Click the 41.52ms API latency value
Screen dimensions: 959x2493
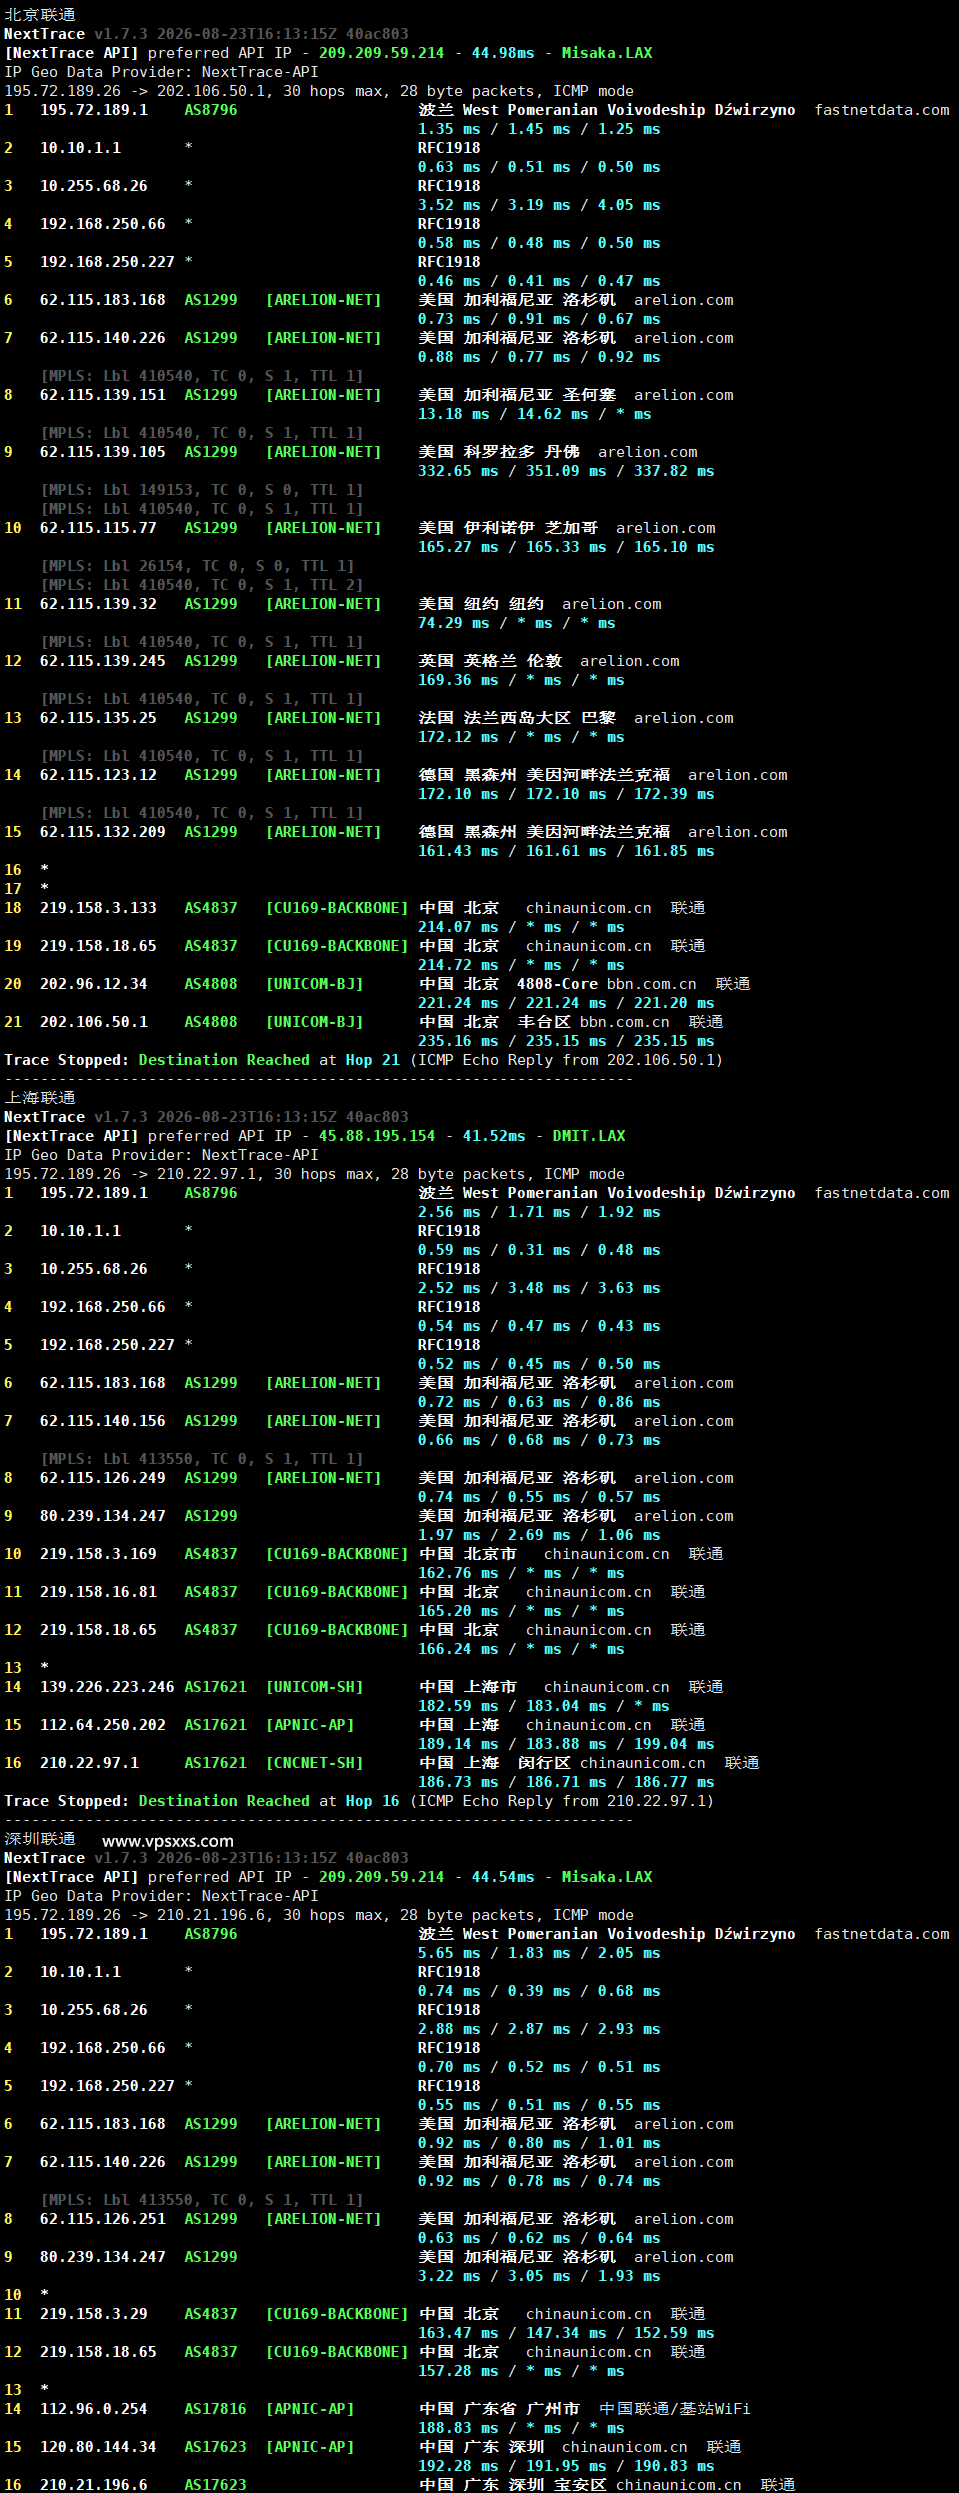click(x=494, y=1136)
